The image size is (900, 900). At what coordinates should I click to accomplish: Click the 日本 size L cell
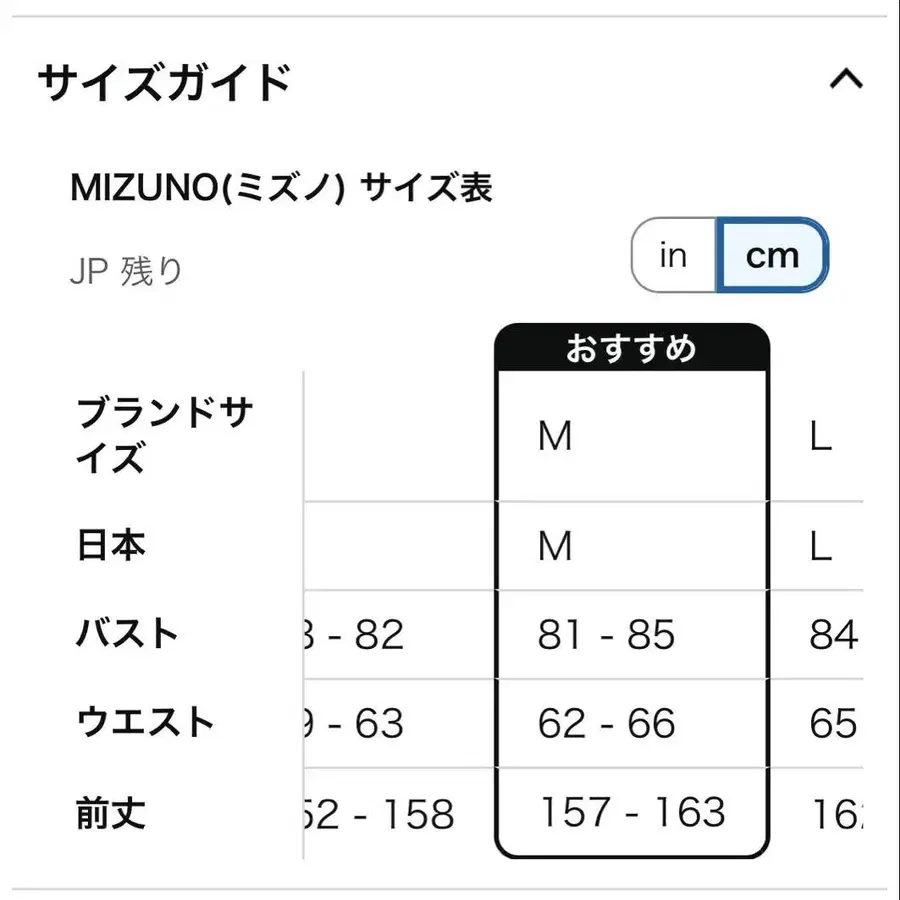pos(821,546)
